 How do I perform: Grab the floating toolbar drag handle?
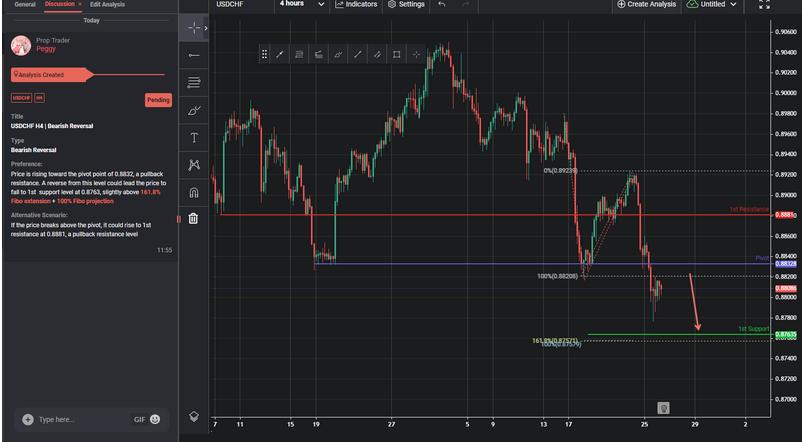[264, 54]
